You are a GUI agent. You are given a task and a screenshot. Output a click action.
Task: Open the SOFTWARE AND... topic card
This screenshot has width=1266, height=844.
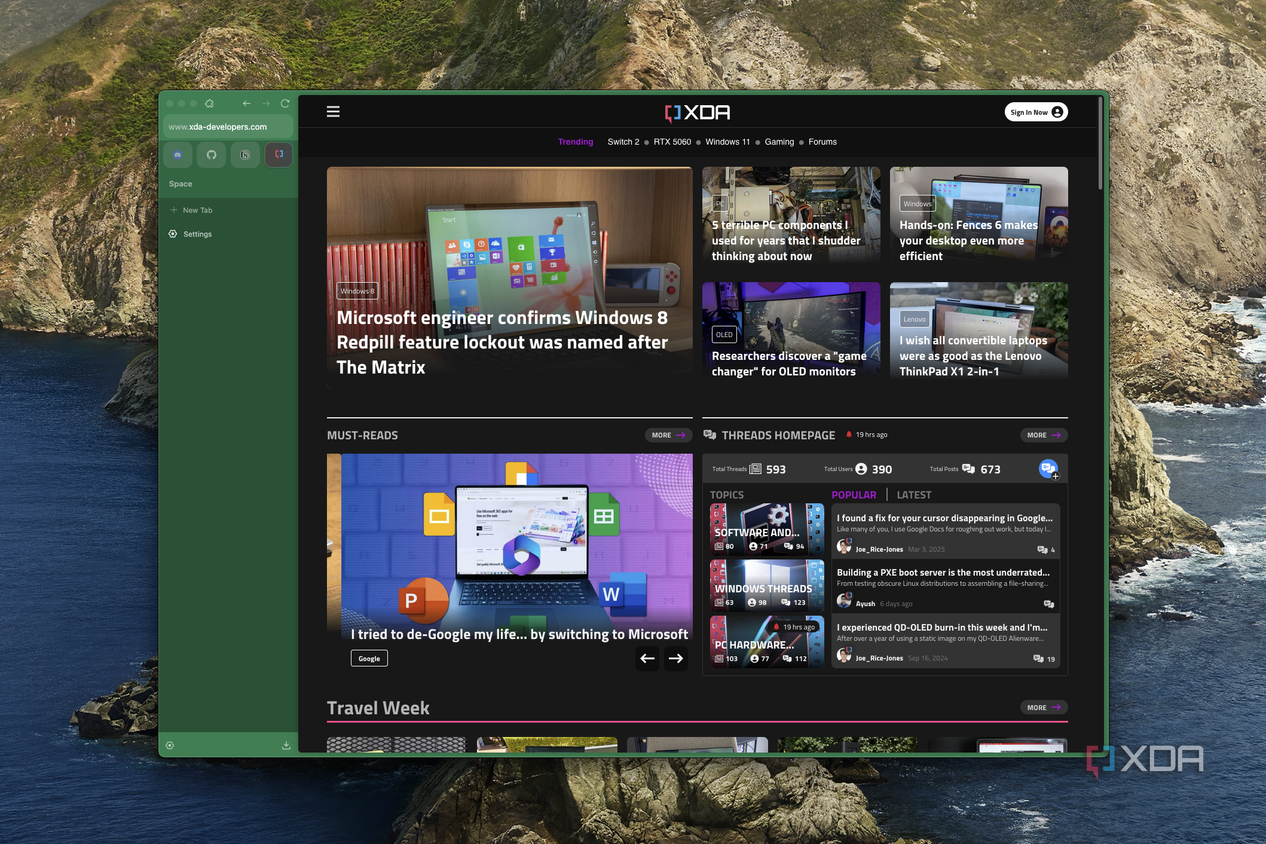767,529
